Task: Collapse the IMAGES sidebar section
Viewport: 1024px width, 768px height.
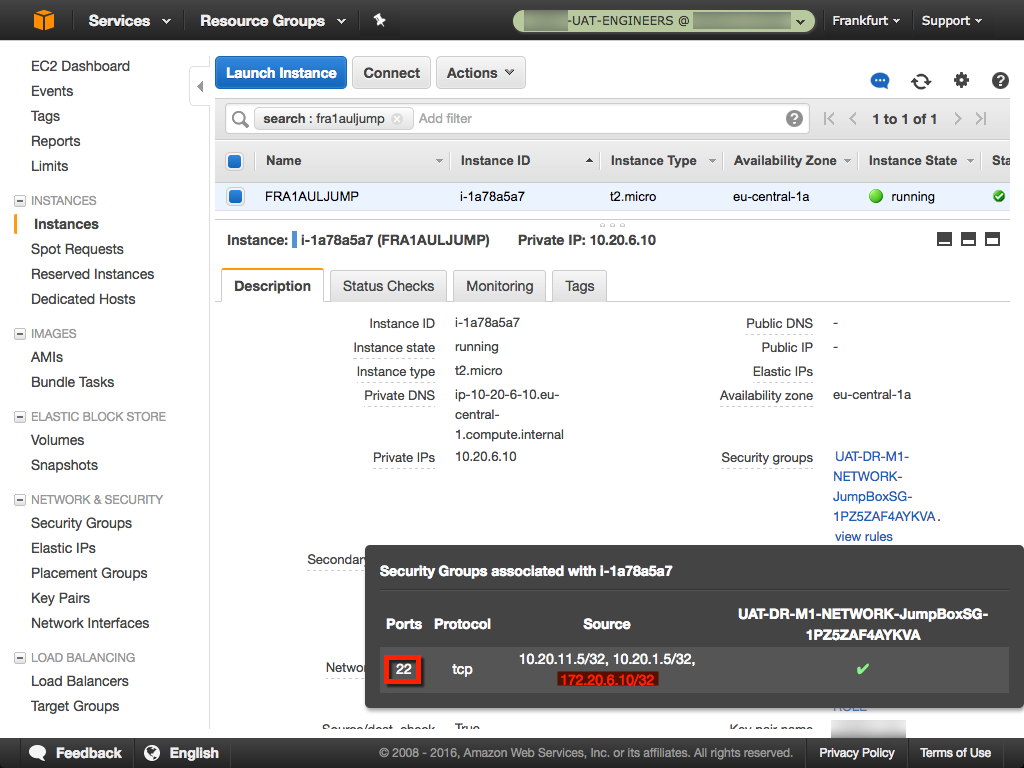Action: (x=20, y=334)
